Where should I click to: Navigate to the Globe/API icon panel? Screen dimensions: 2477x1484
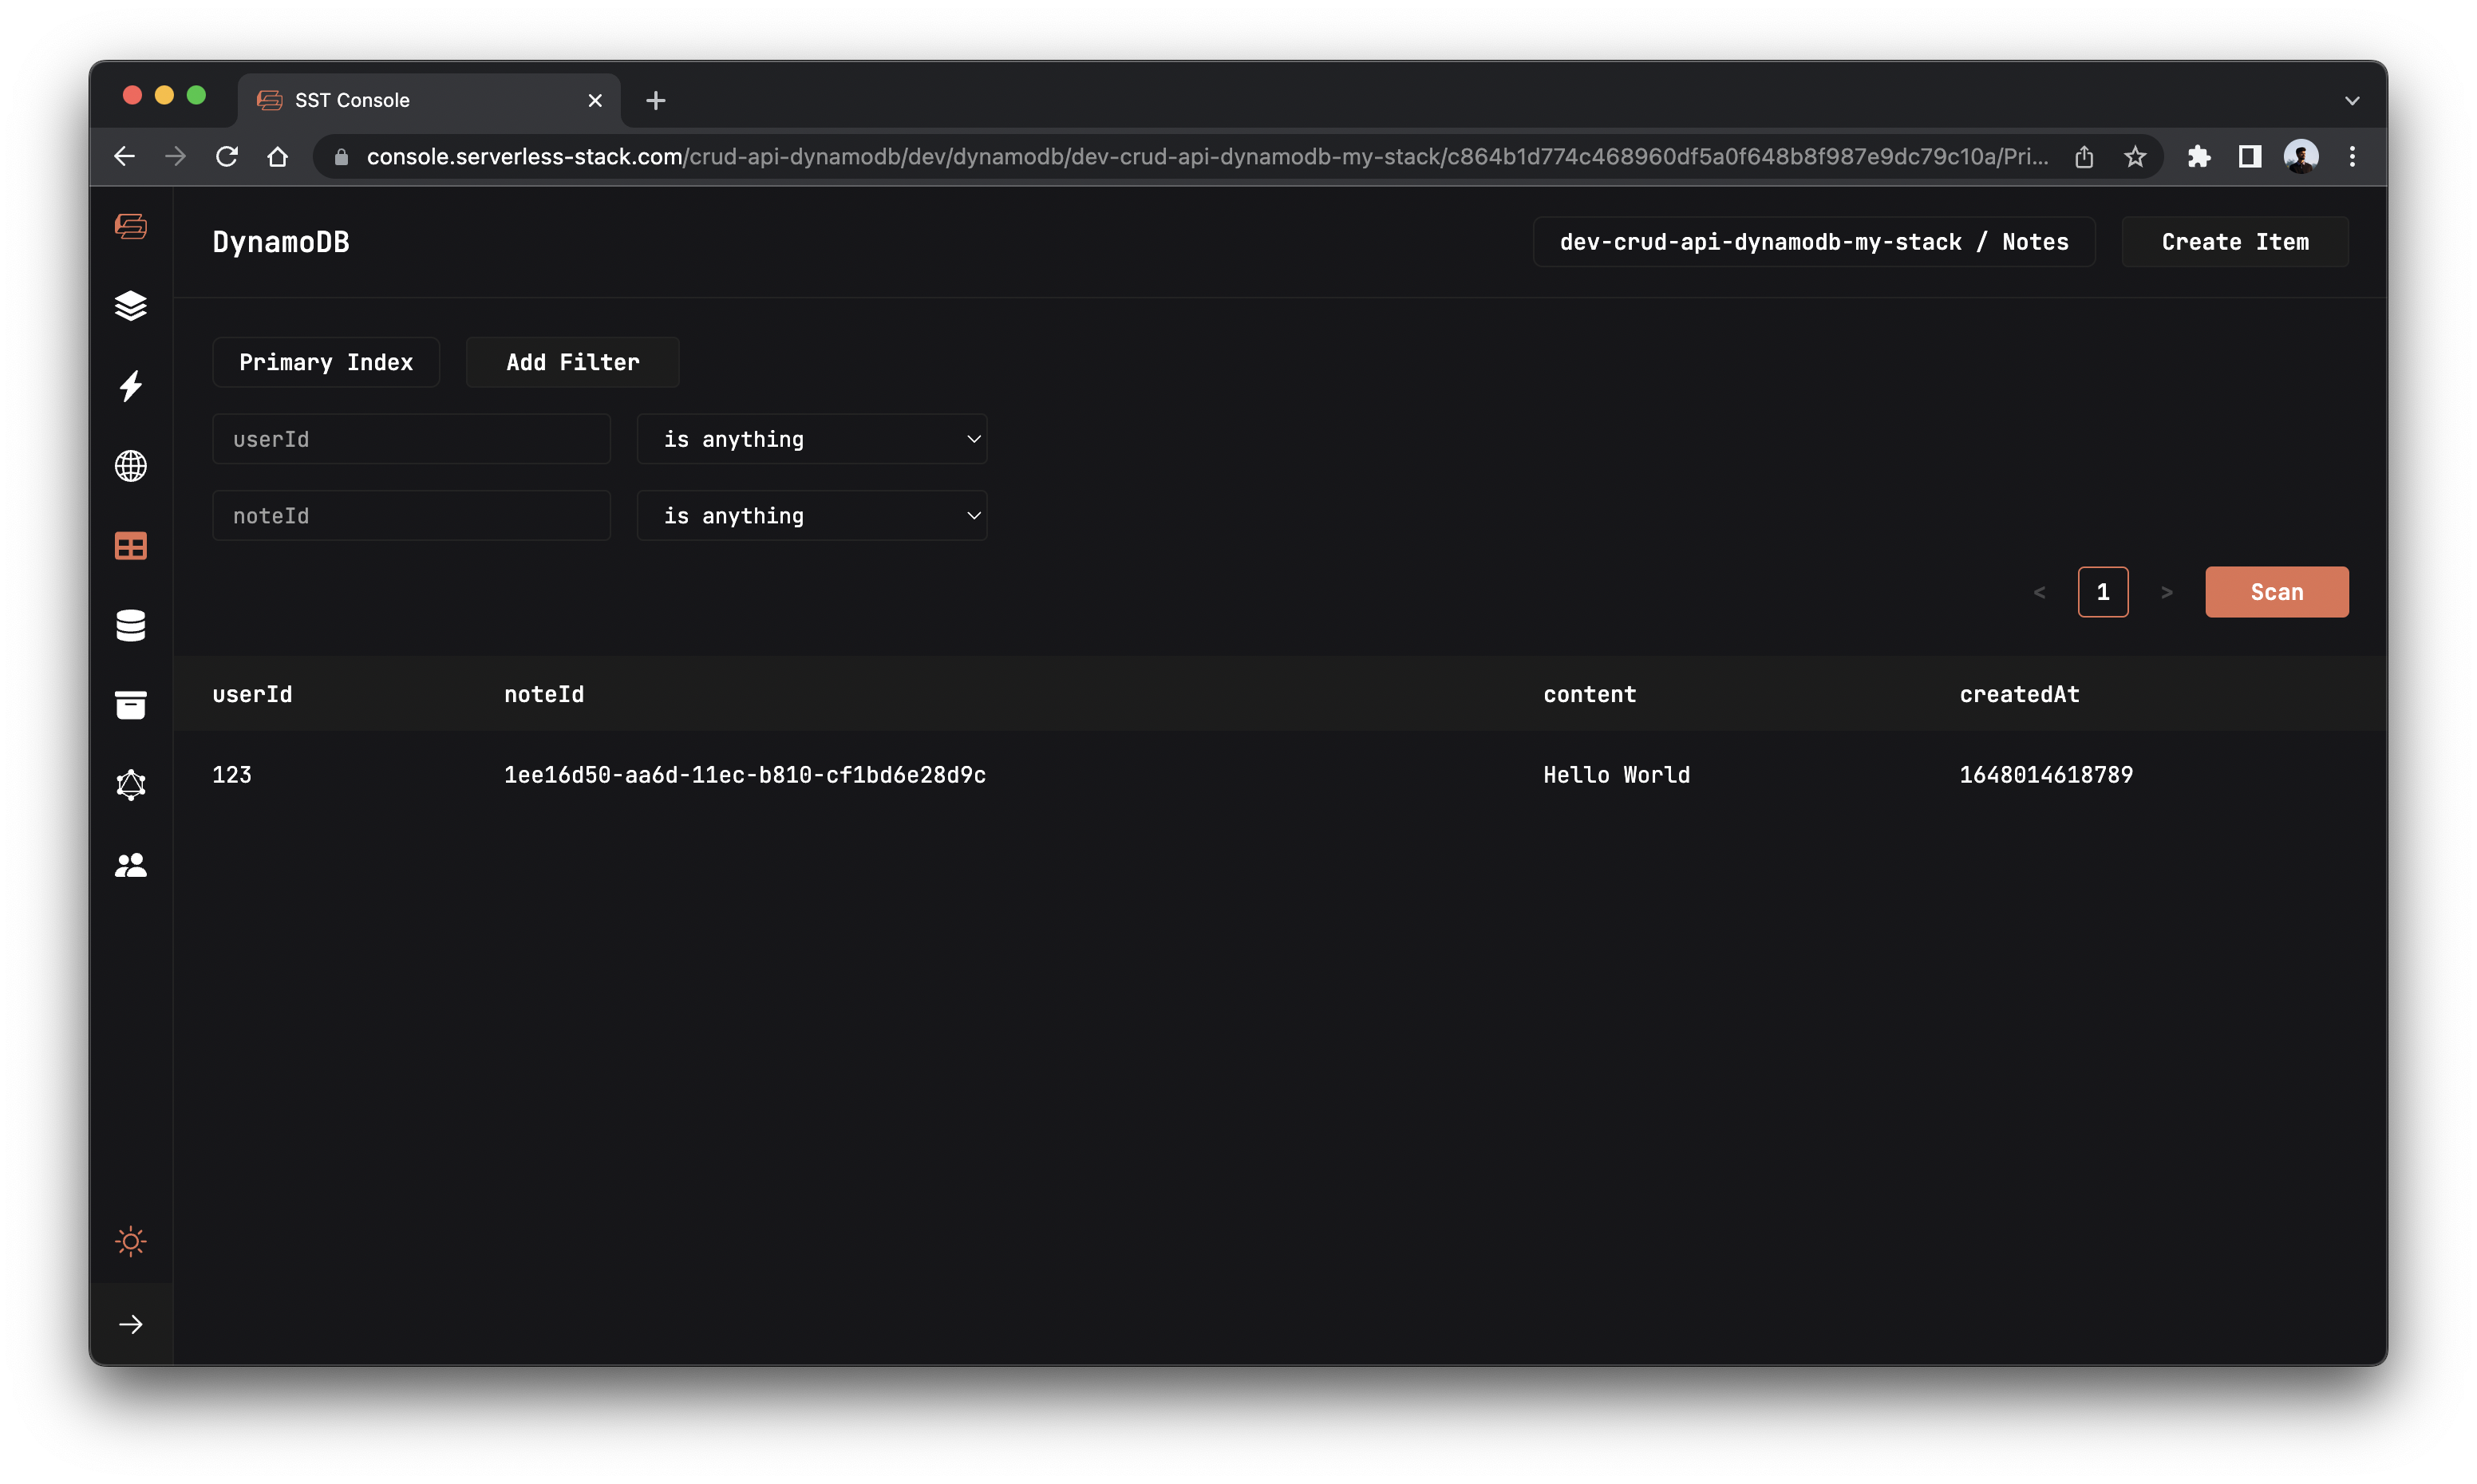pos(132,464)
